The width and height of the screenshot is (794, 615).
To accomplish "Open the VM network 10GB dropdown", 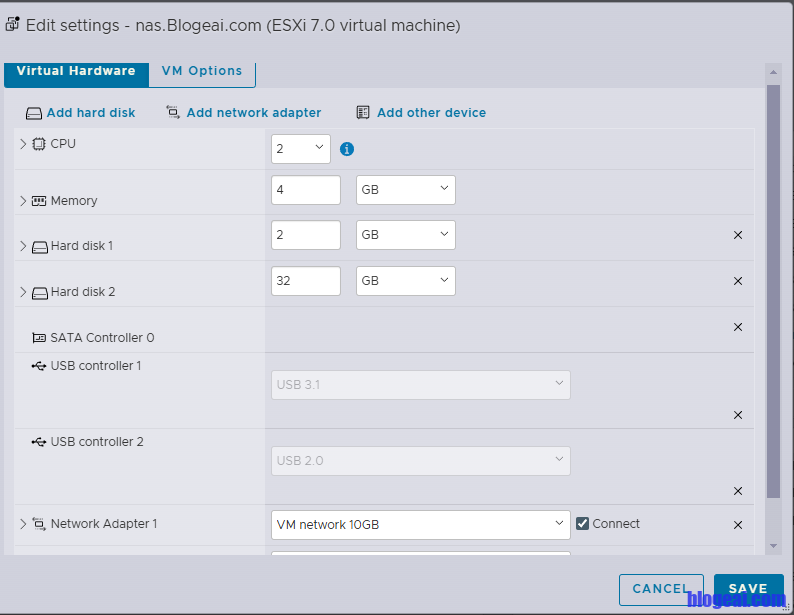I will (420, 525).
